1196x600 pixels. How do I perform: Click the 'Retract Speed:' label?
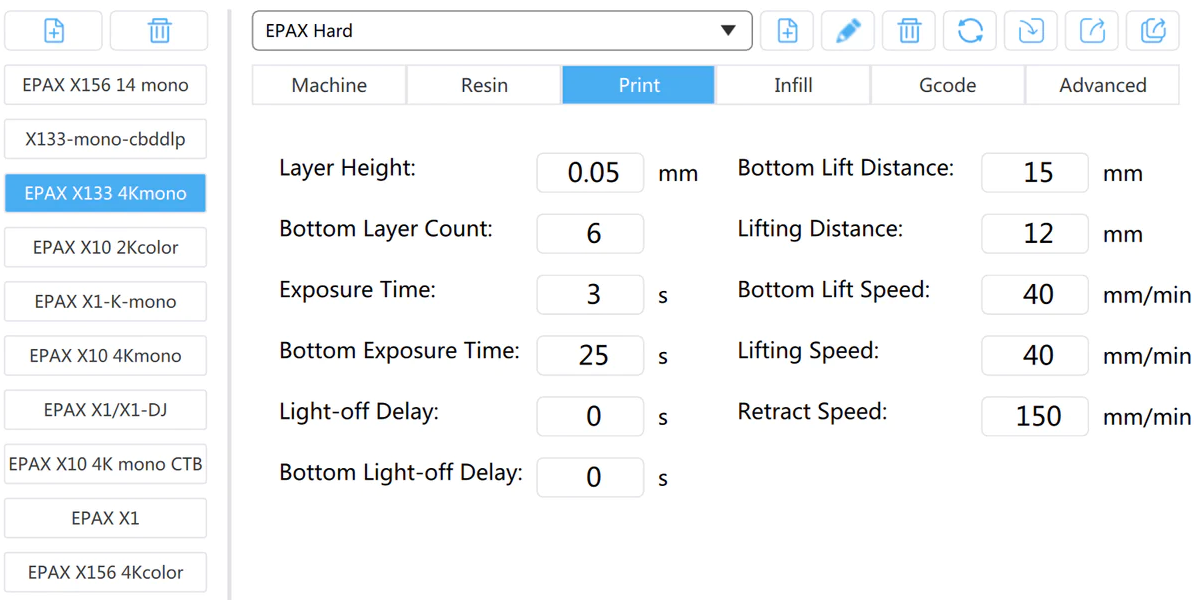813,412
